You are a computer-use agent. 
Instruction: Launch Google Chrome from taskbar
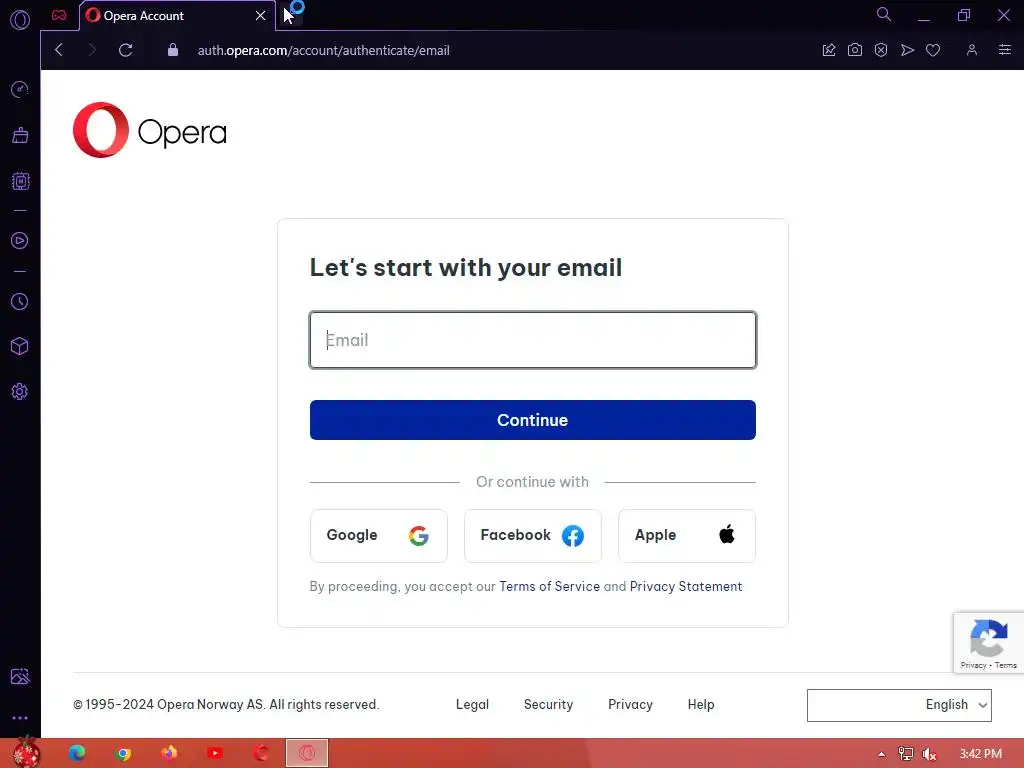[x=123, y=754]
